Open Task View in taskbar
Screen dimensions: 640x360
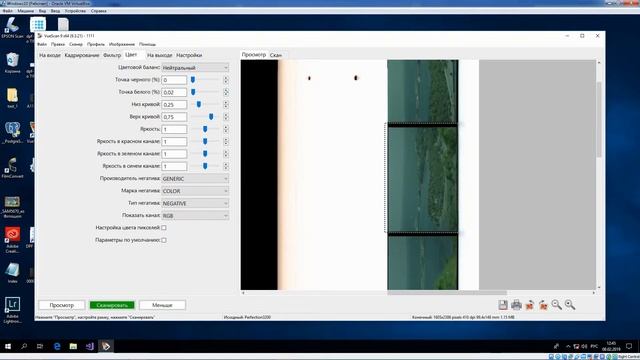[x=40, y=346]
